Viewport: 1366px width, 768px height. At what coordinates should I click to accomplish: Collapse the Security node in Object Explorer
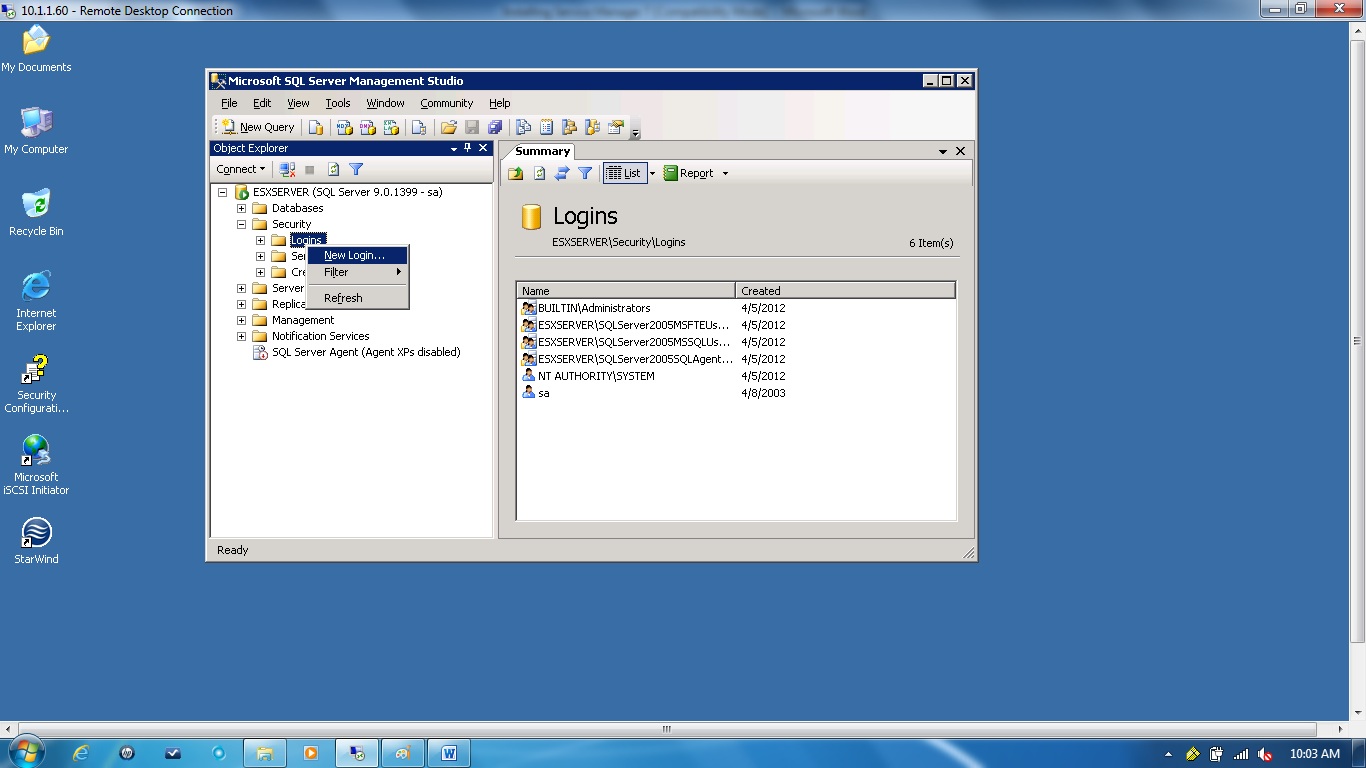240,224
